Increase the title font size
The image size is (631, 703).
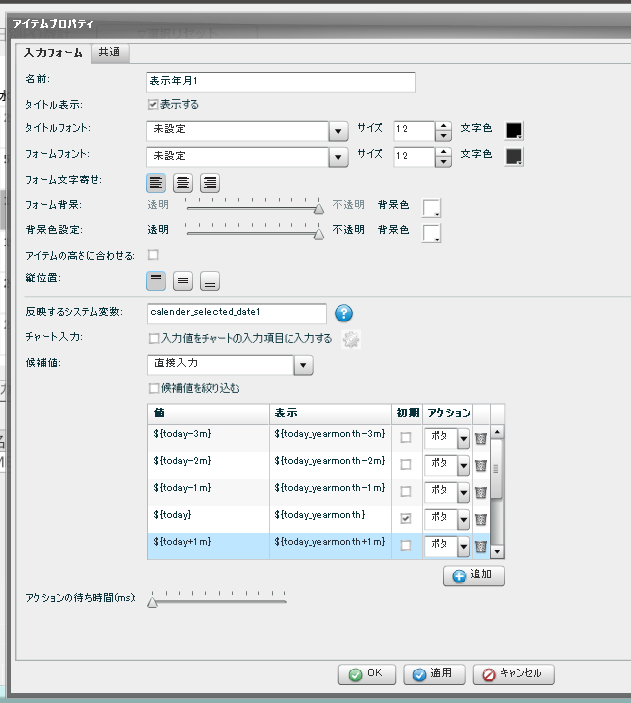click(443, 126)
